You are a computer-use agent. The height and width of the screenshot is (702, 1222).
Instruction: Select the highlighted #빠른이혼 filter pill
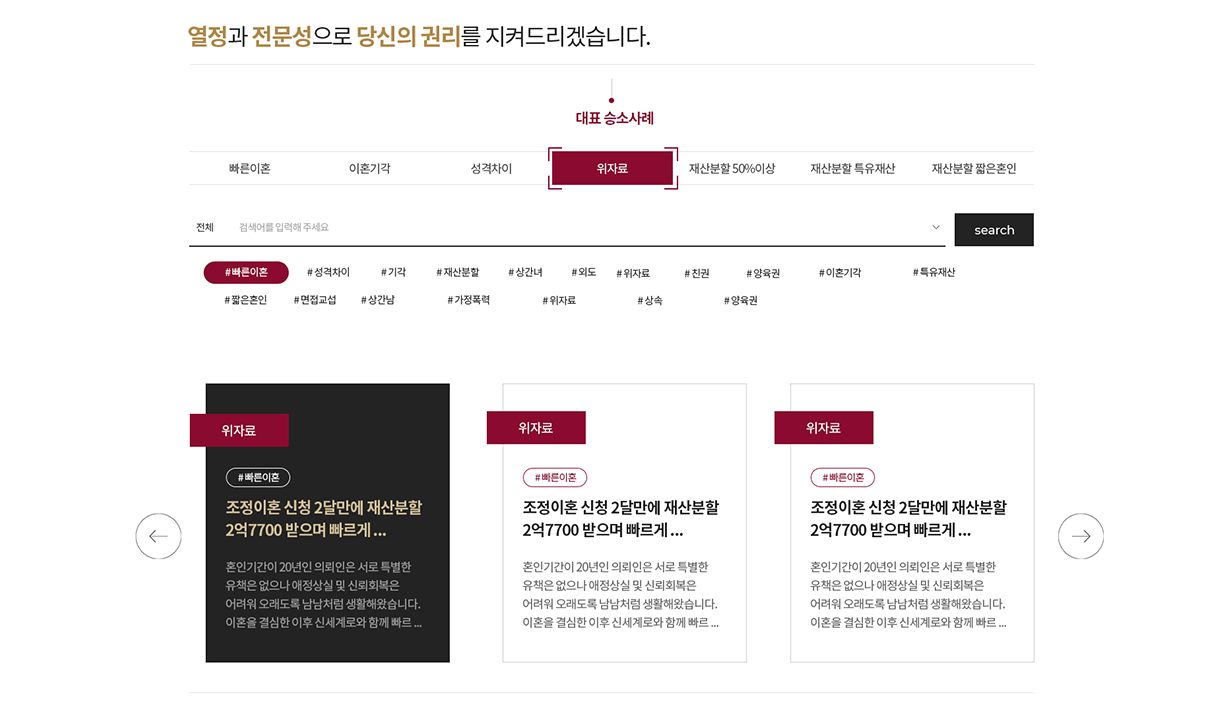(x=246, y=273)
